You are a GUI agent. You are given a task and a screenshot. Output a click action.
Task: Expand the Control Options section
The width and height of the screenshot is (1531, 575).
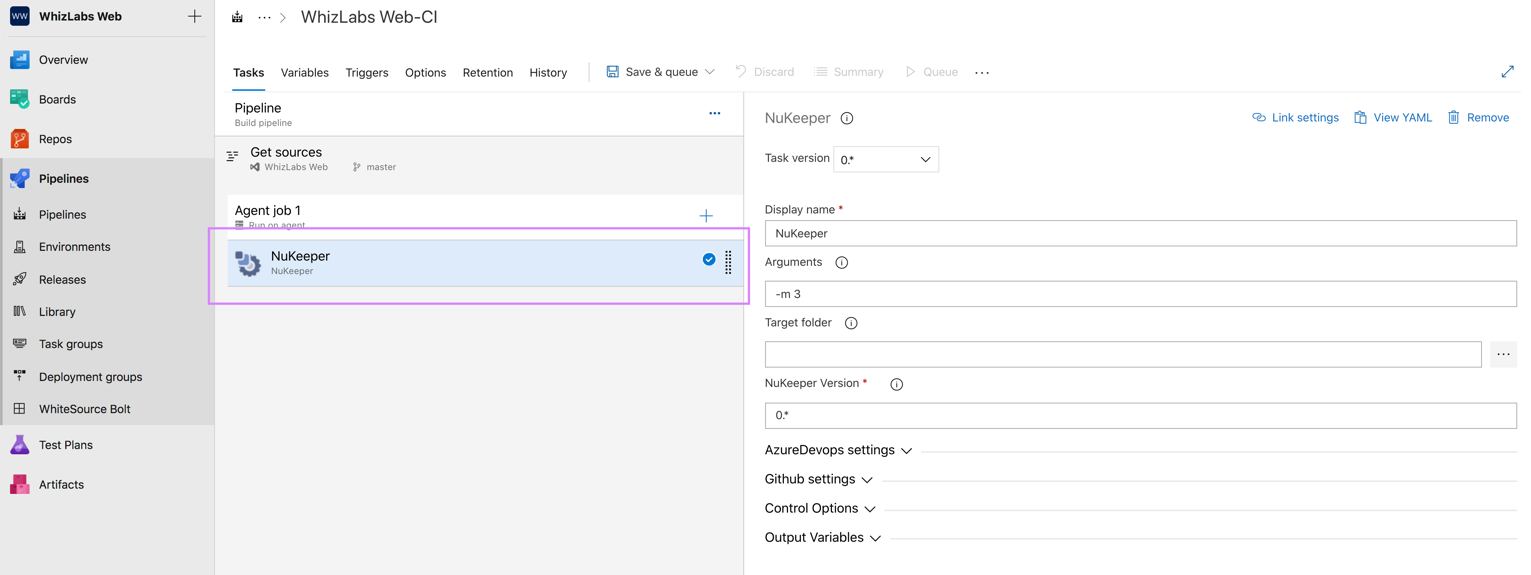pos(820,508)
